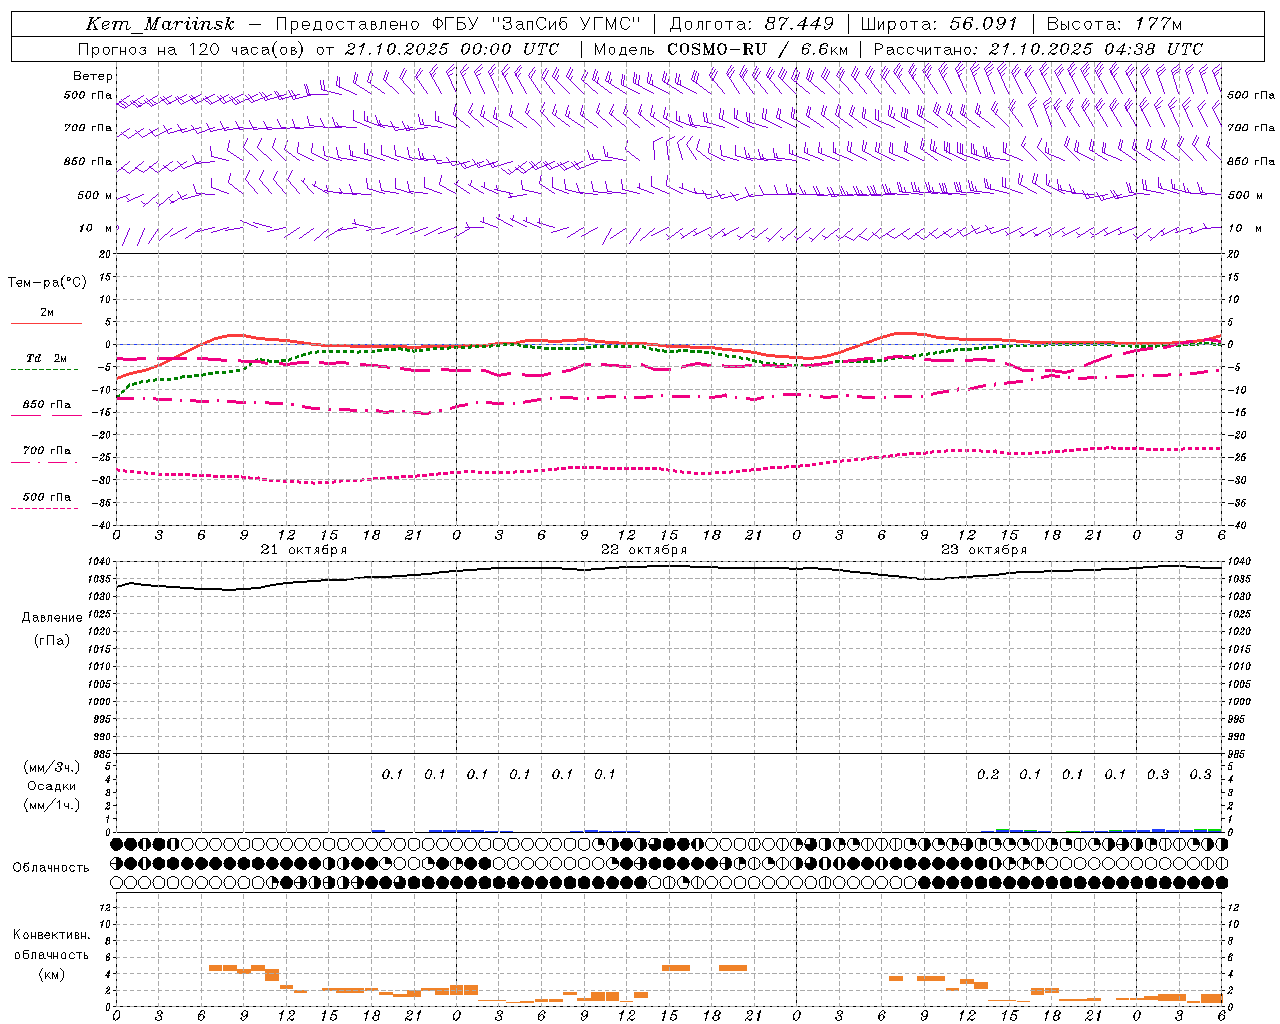The image size is (1280, 1024).
Task: Click the Широта: 56.091 value
Action: coord(939,24)
